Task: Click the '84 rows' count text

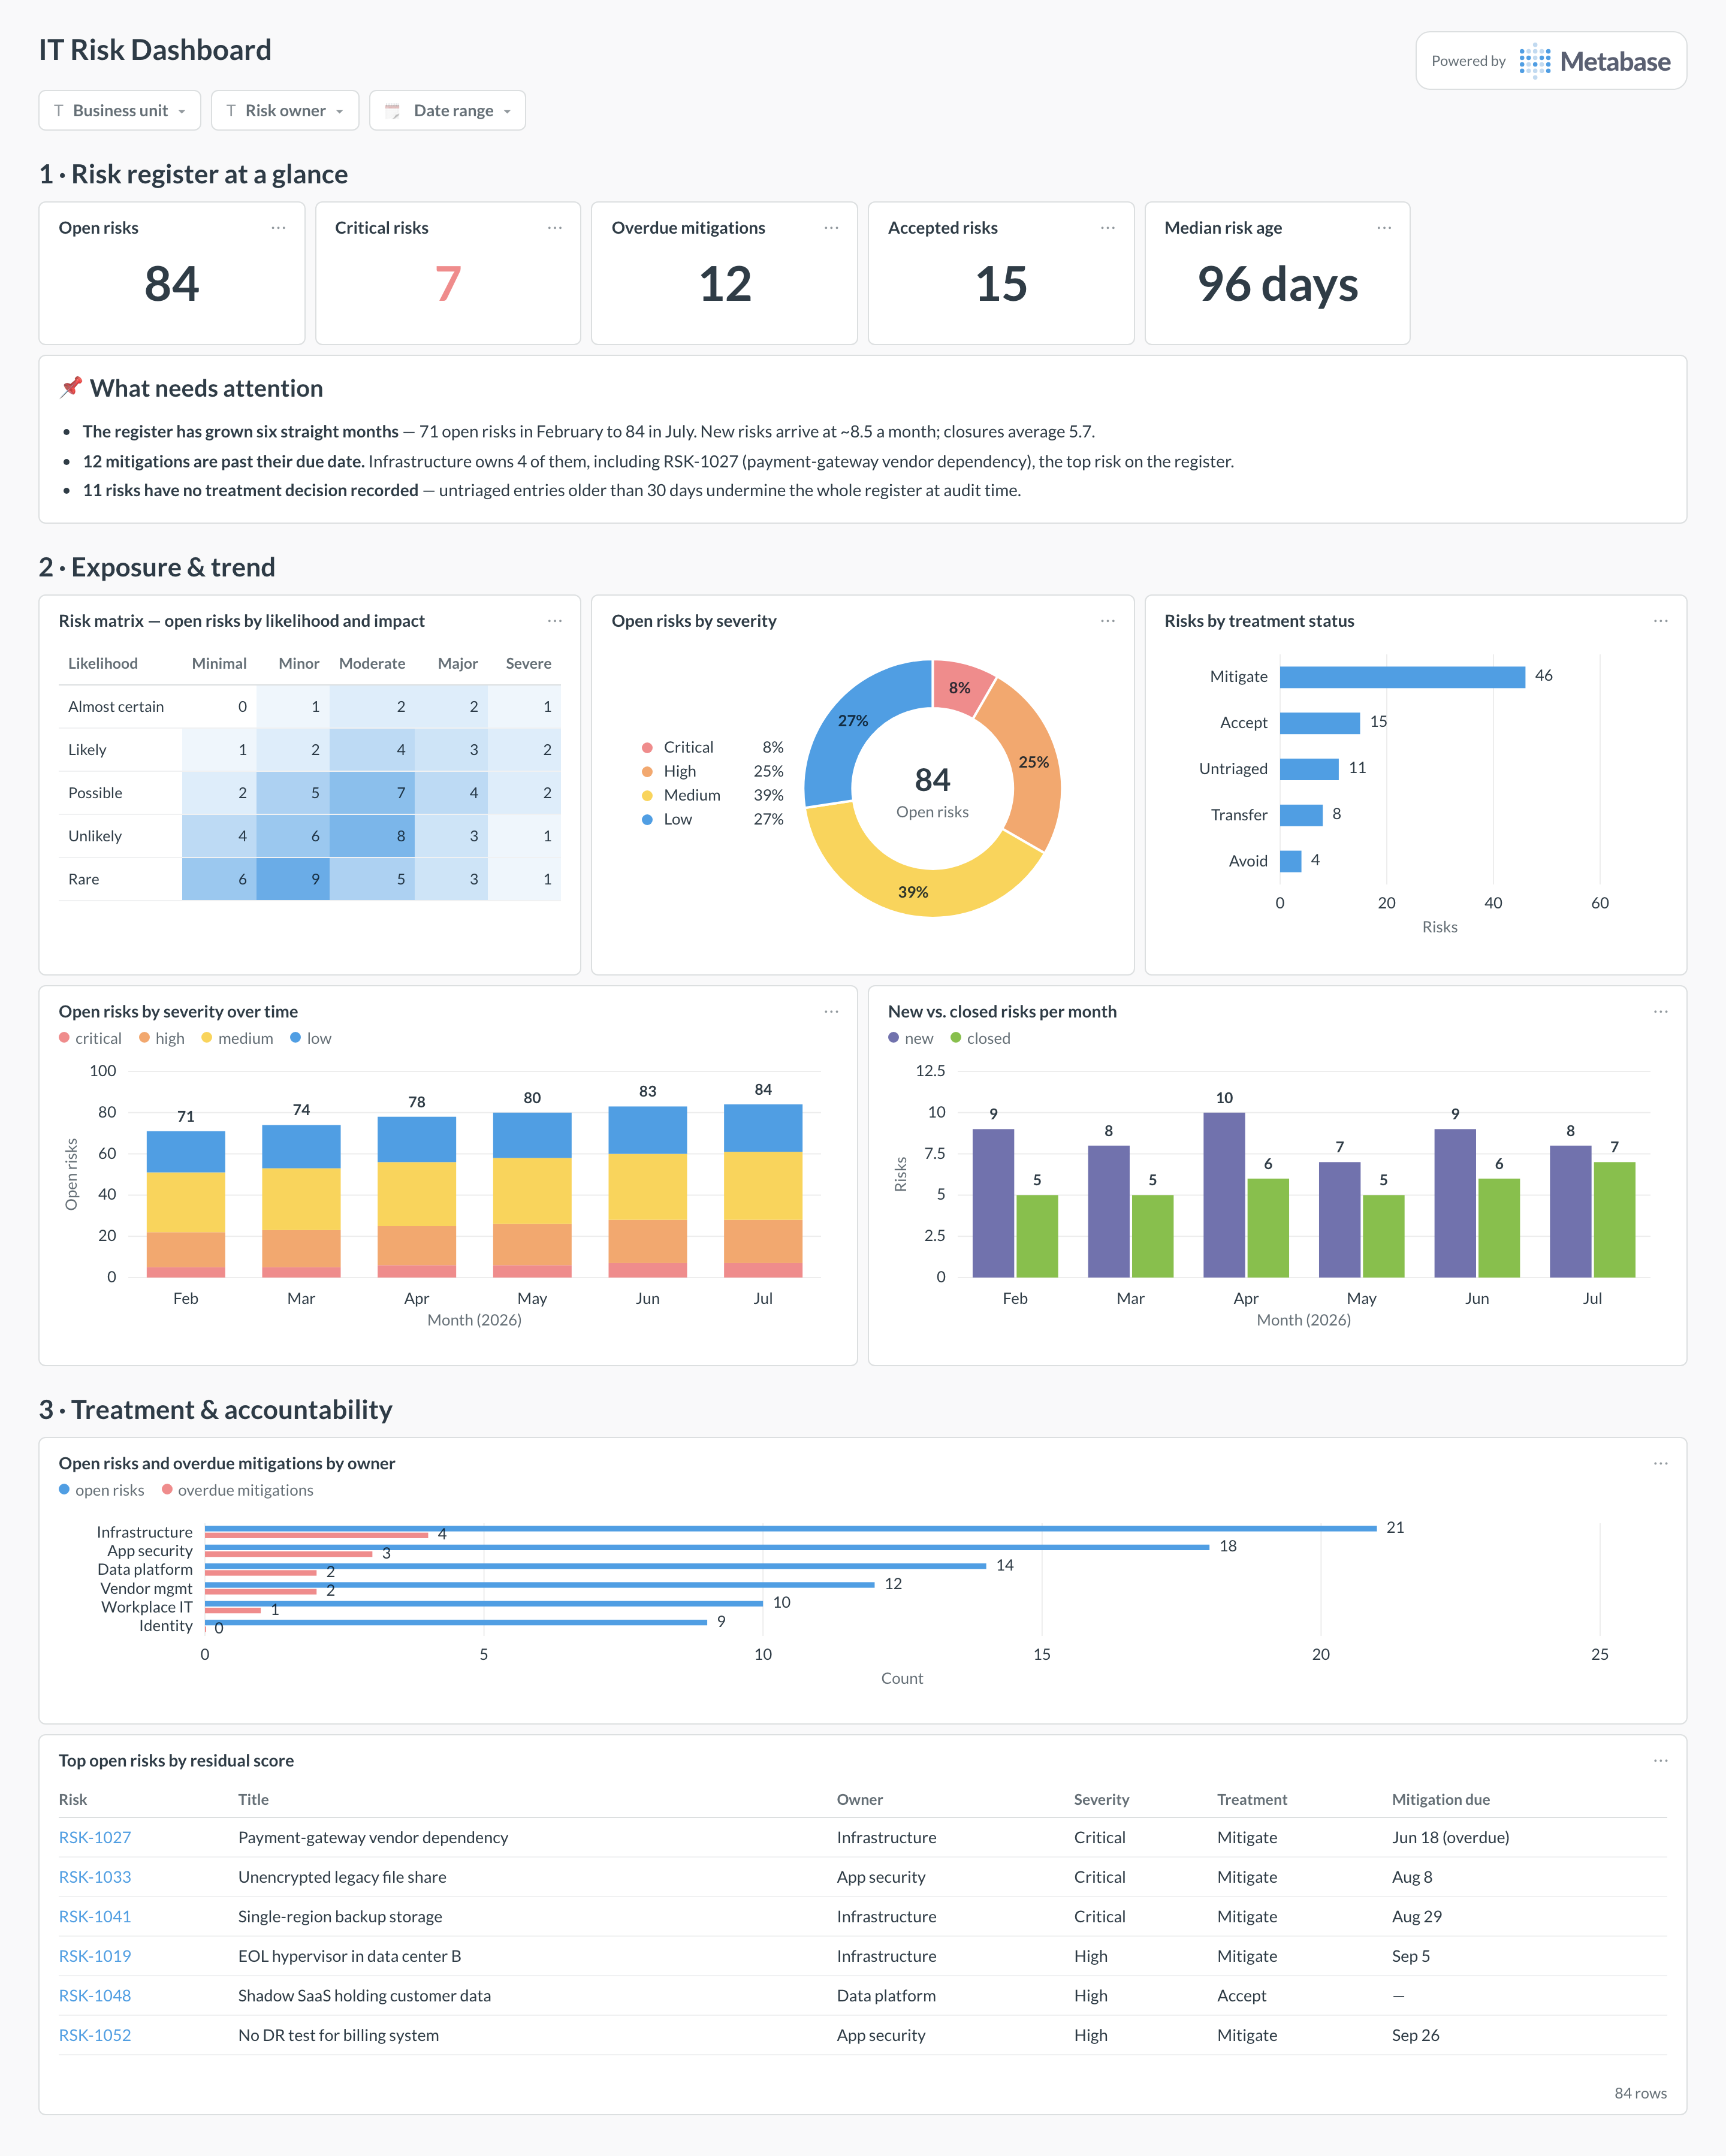Action: pos(1641,2094)
